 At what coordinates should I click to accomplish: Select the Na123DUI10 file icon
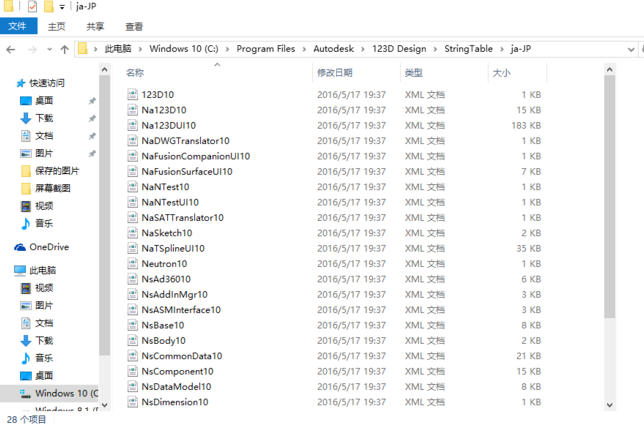132,125
